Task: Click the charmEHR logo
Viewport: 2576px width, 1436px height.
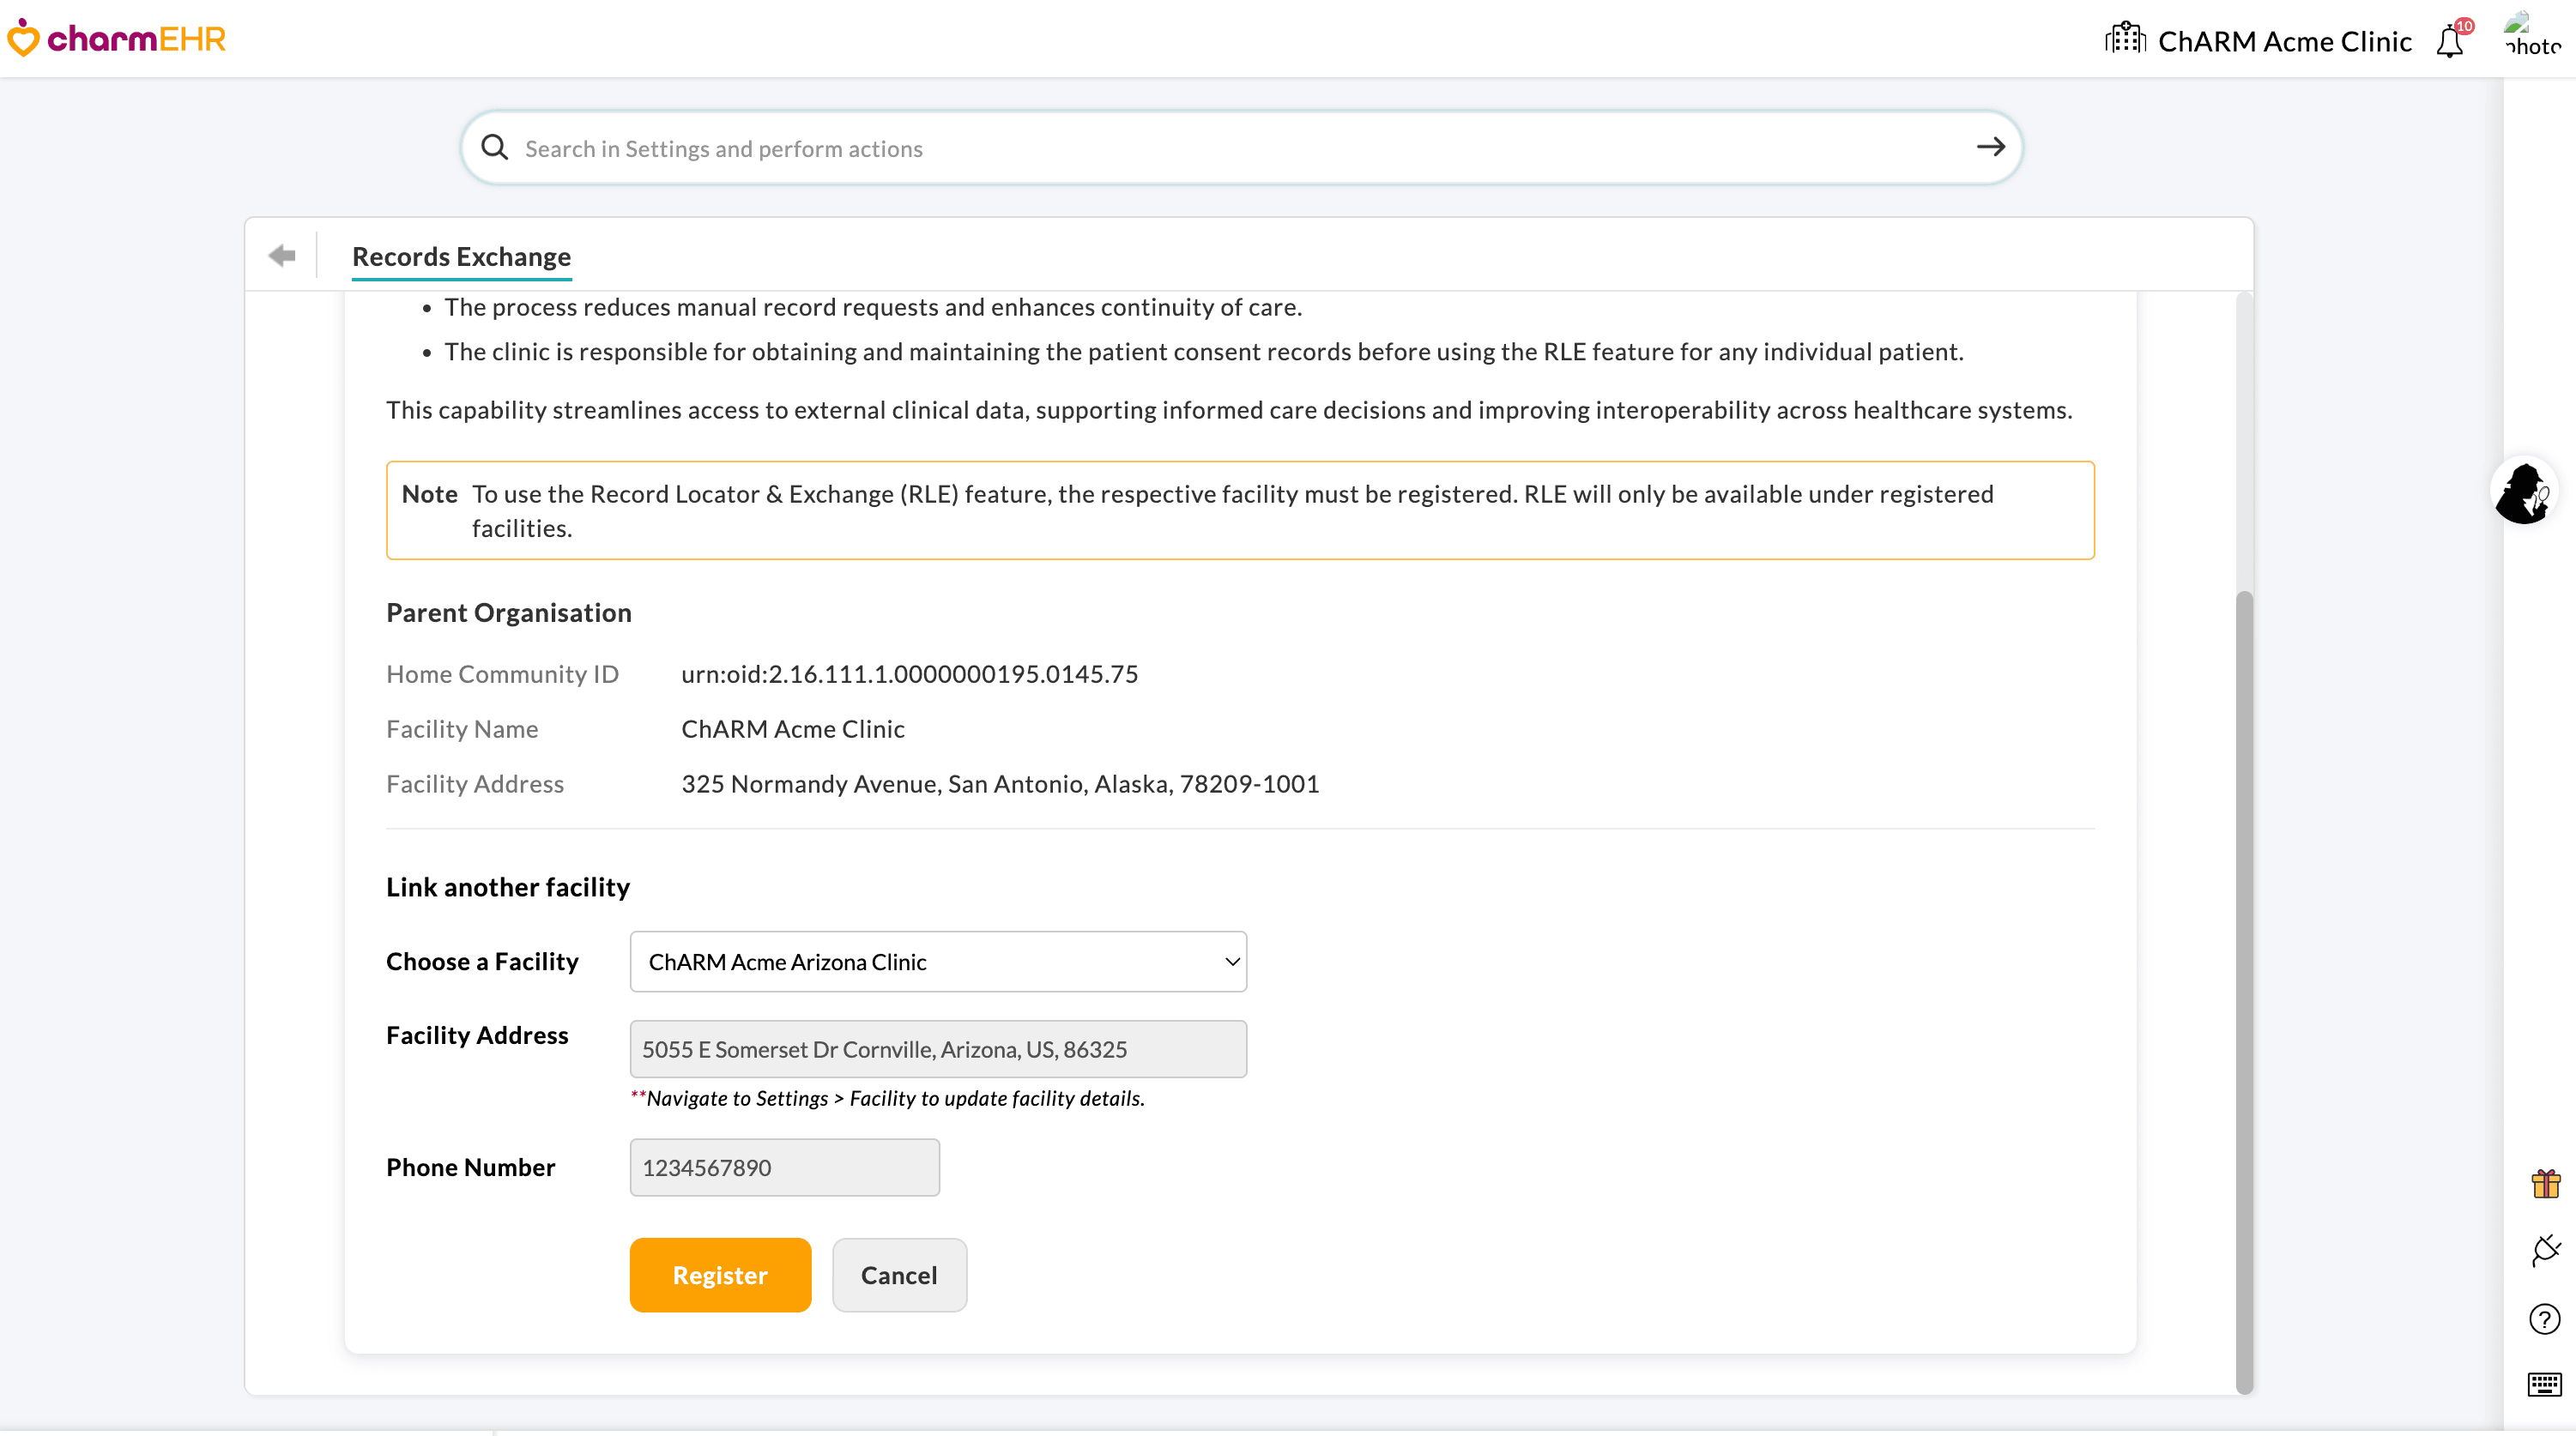Action: coord(116,39)
